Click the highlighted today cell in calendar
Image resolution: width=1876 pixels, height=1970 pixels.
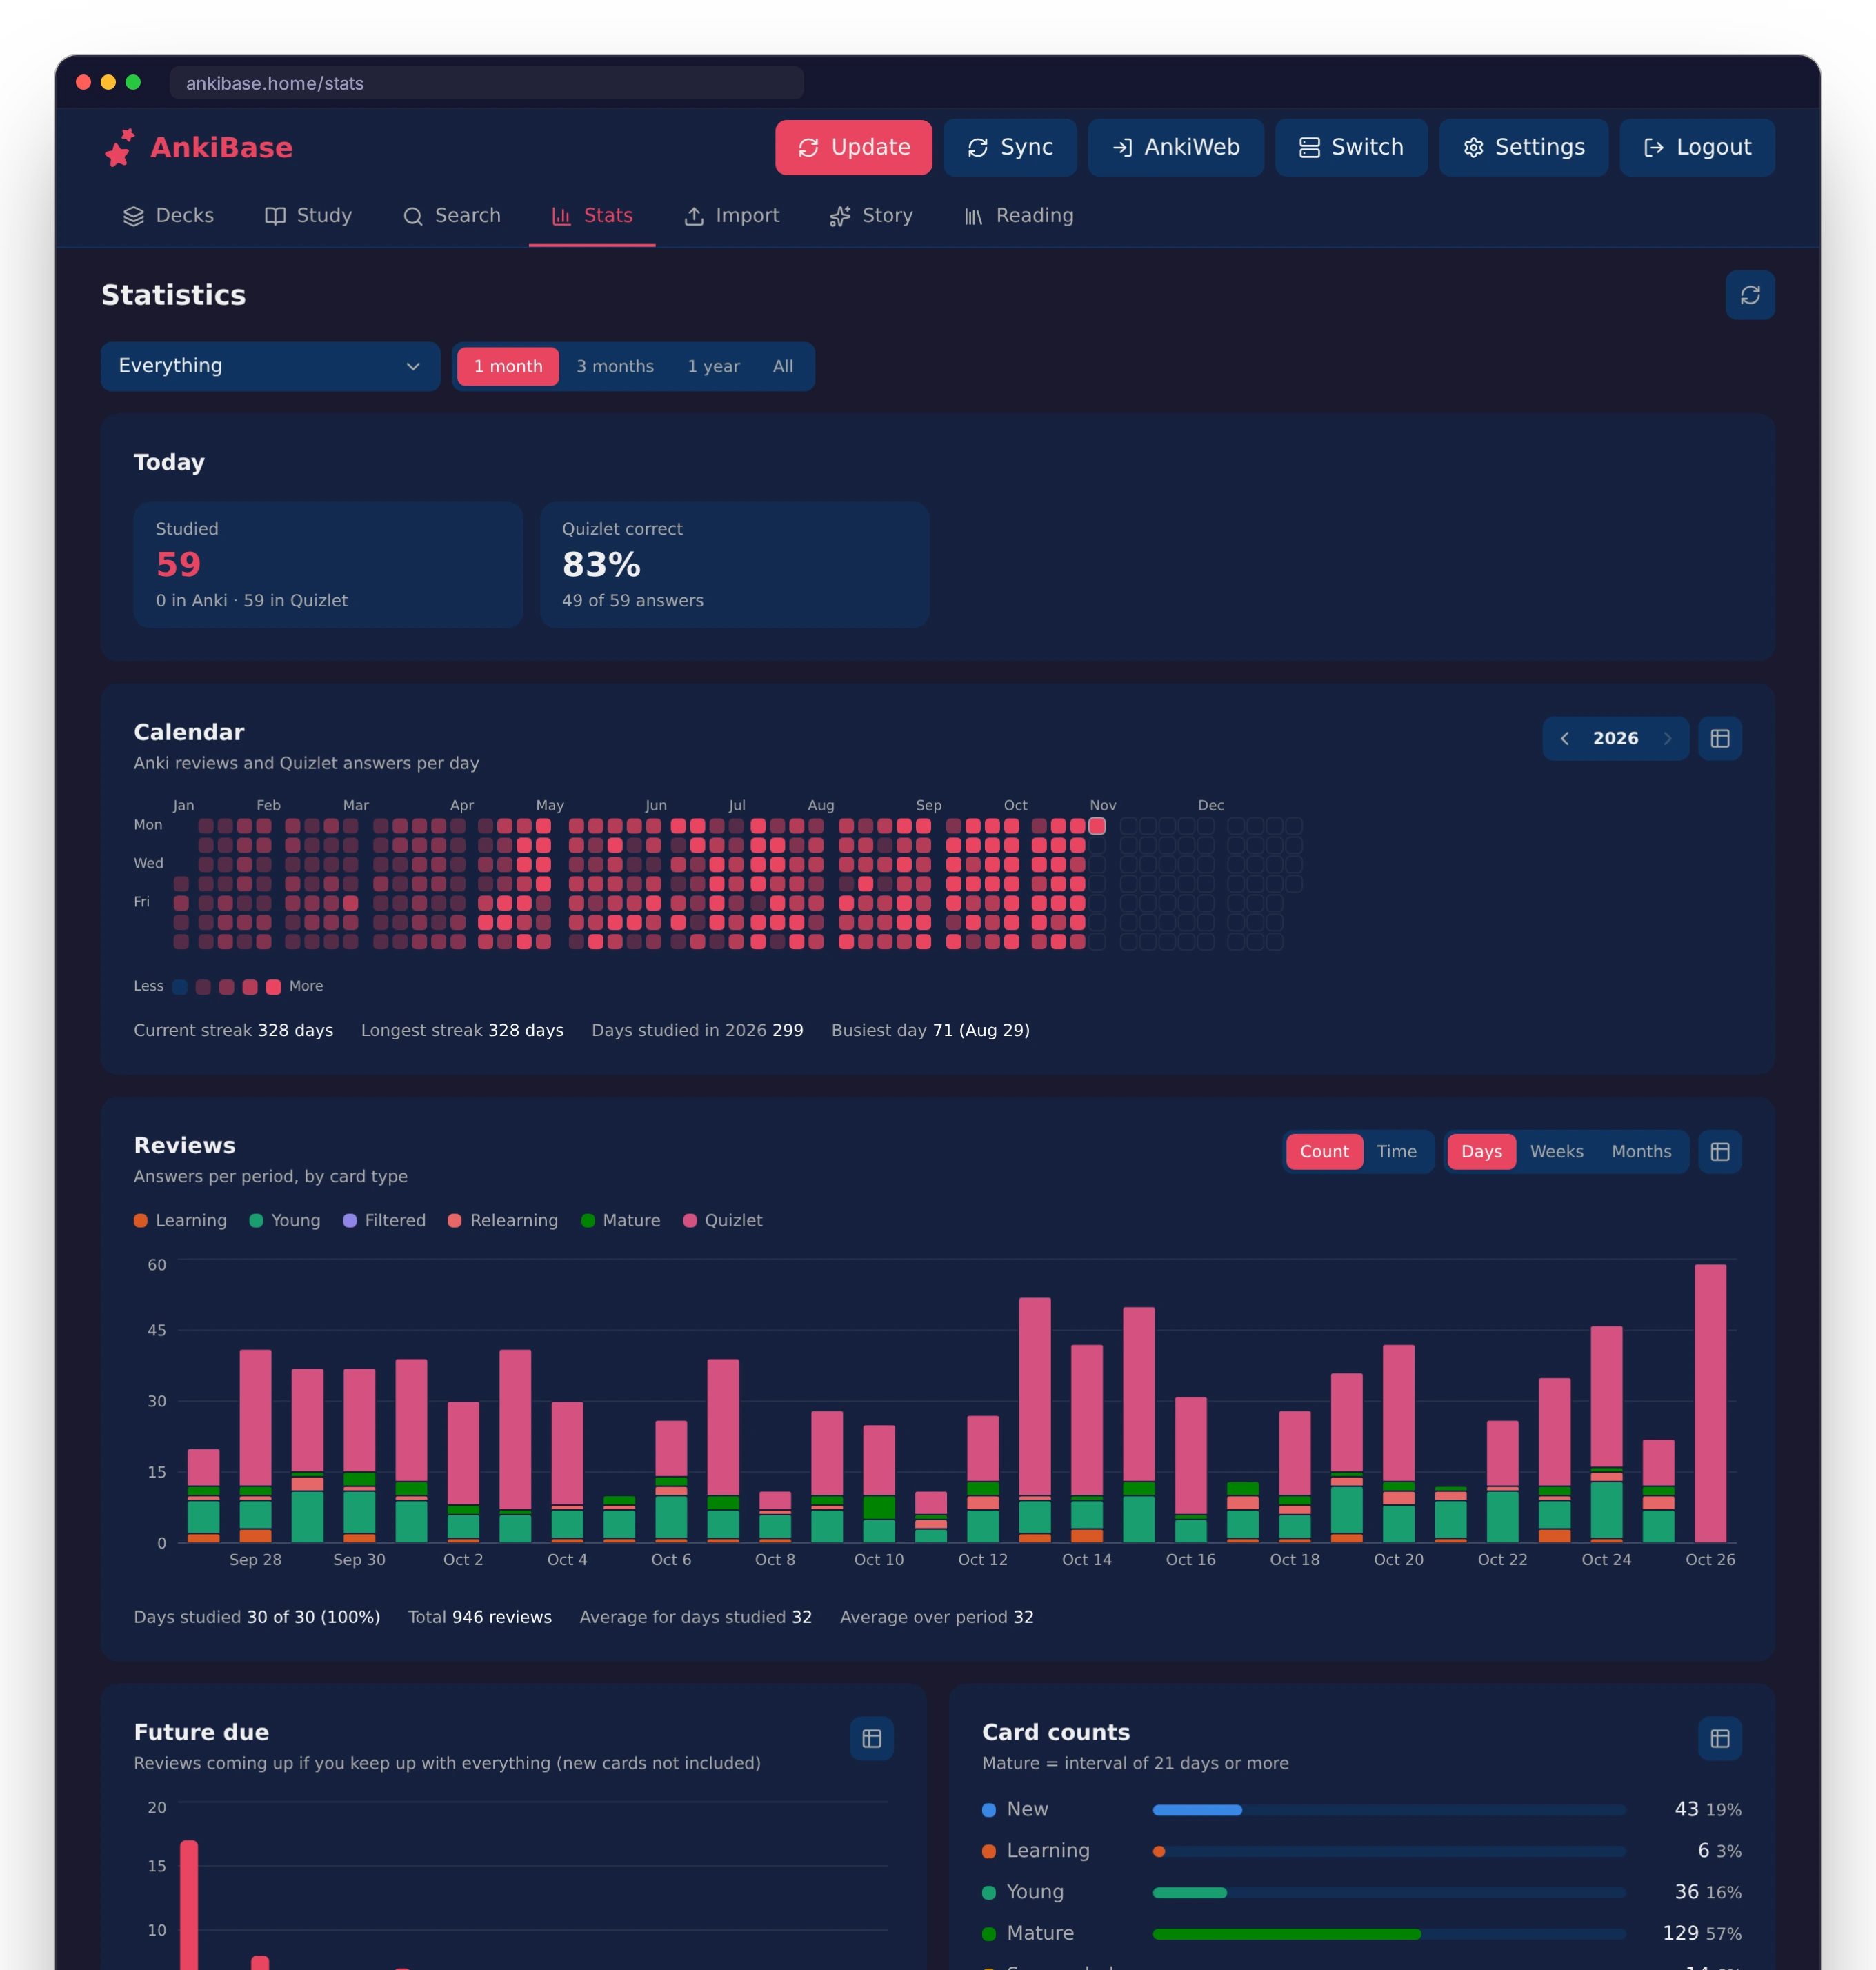click(1096, 826)
